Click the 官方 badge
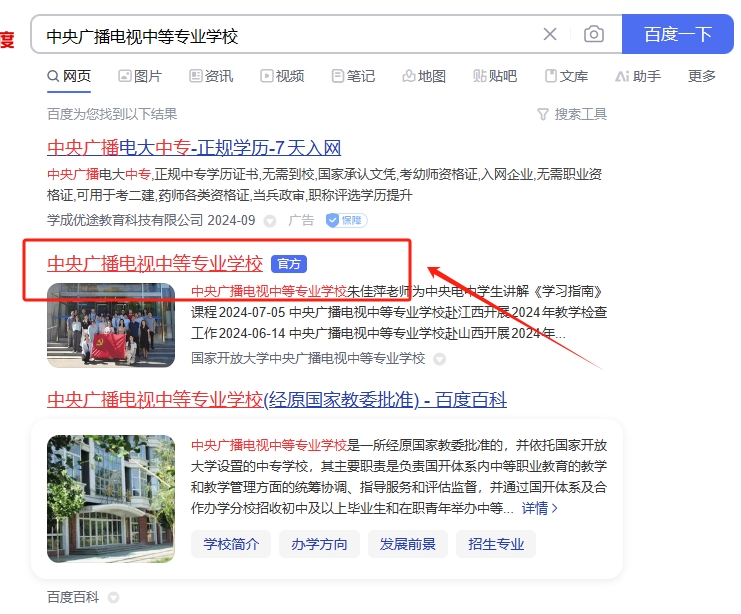The height and width of the screenshot is (614, 741). click(x=289, y=264)
